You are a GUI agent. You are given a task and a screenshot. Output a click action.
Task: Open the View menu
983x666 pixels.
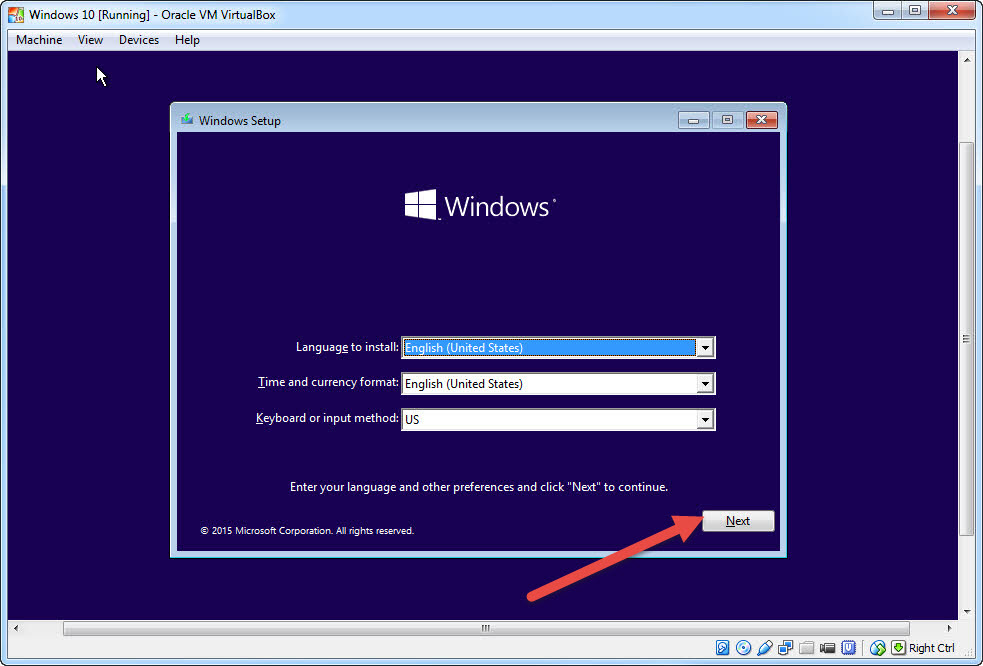coord(90,40)
